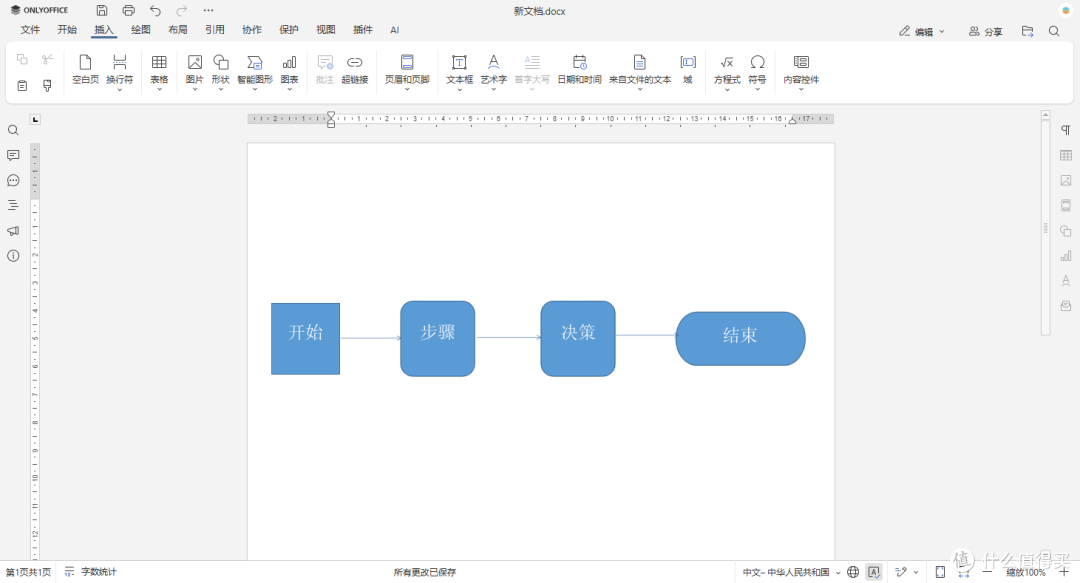Click the zoom out minus button
This screenshot has height=583, width=1080.
point(988,572)
